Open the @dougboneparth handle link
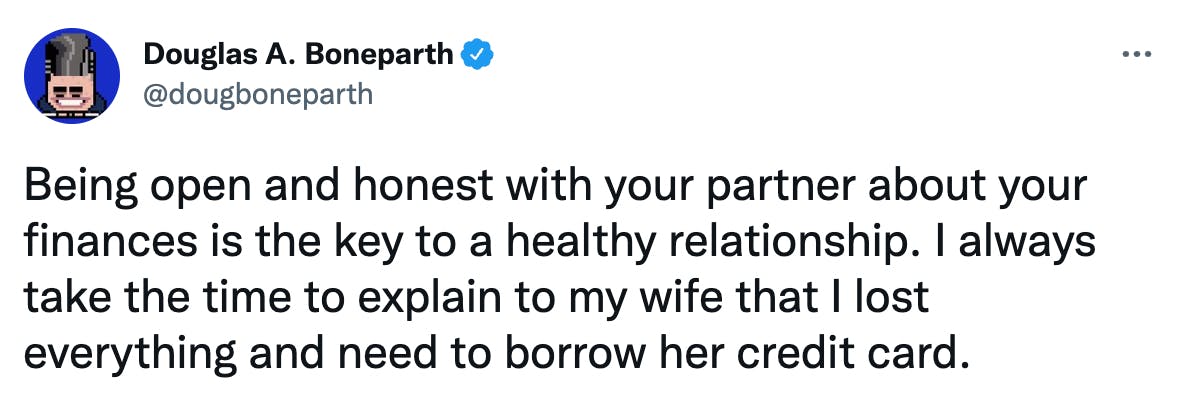The height and width of the screenshot is (408, 1184). (257, 96)
